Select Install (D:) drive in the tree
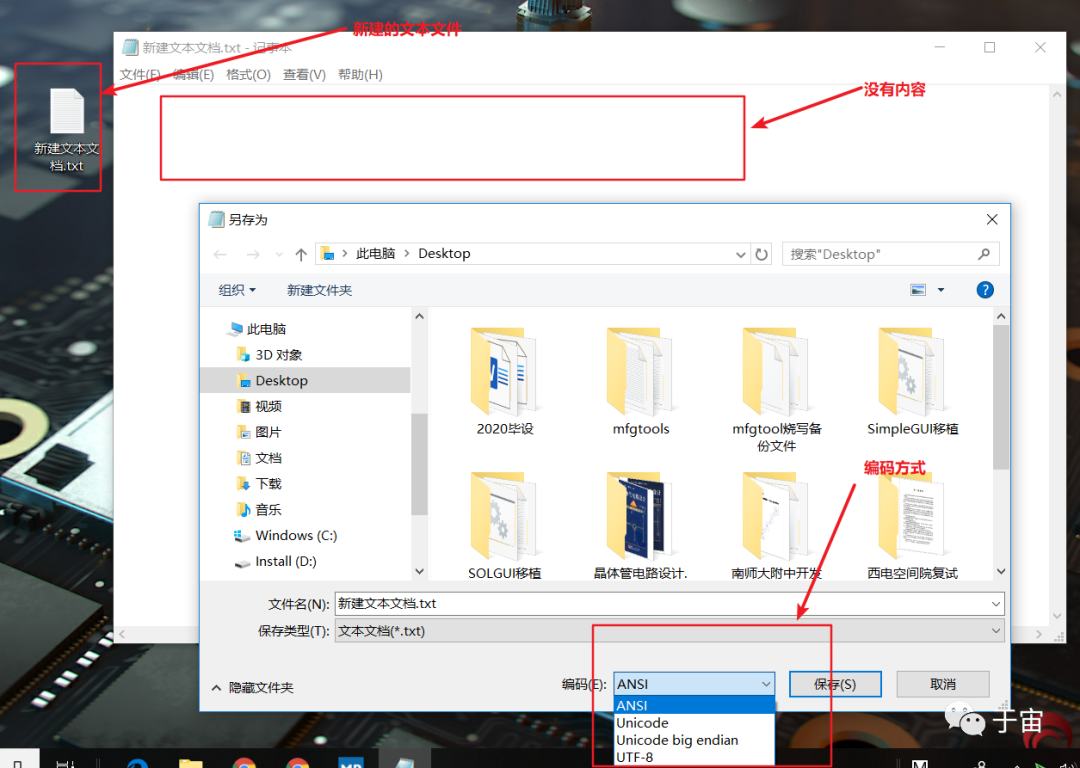 [285, 561]
